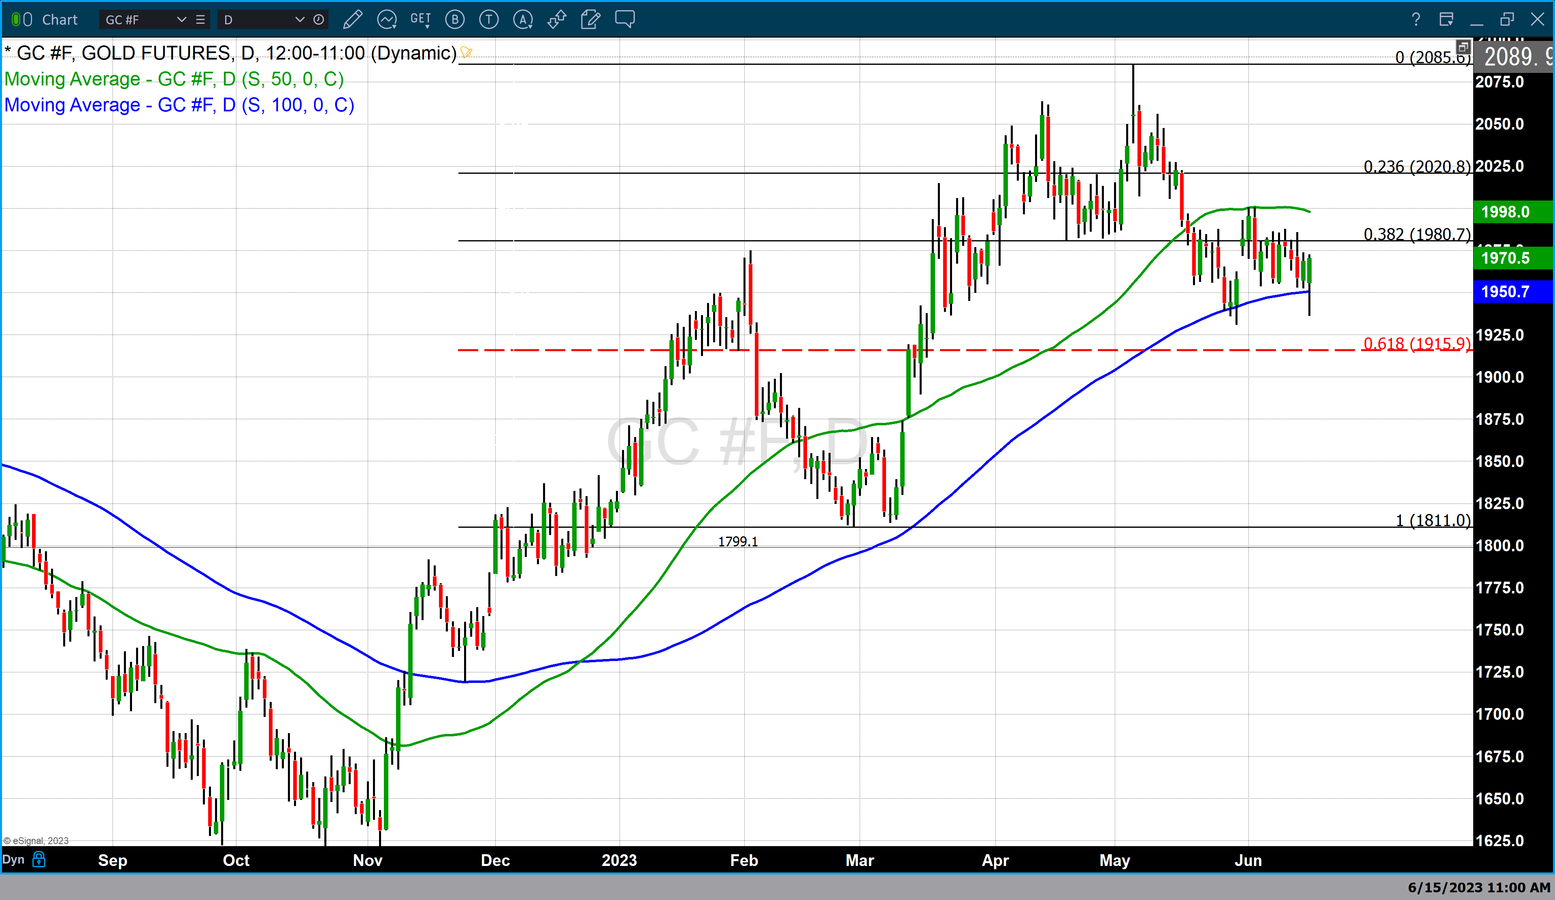Expand the GC #F symbol dropdown
Screen dimensions: 1555x900
pyautogui.click(x=181, y=19)
